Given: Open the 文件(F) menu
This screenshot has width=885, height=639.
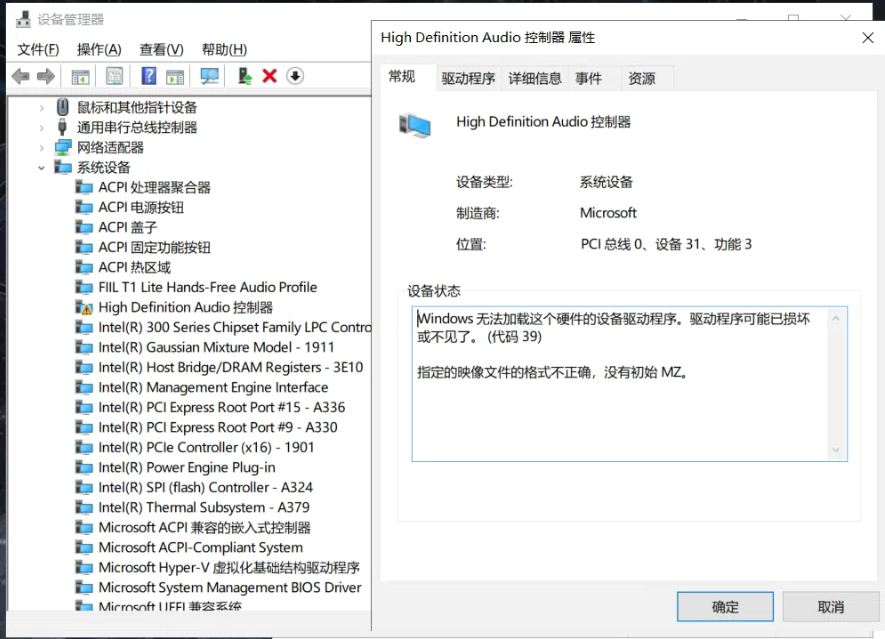Looking at the screenshot, I should pos(38,50).
